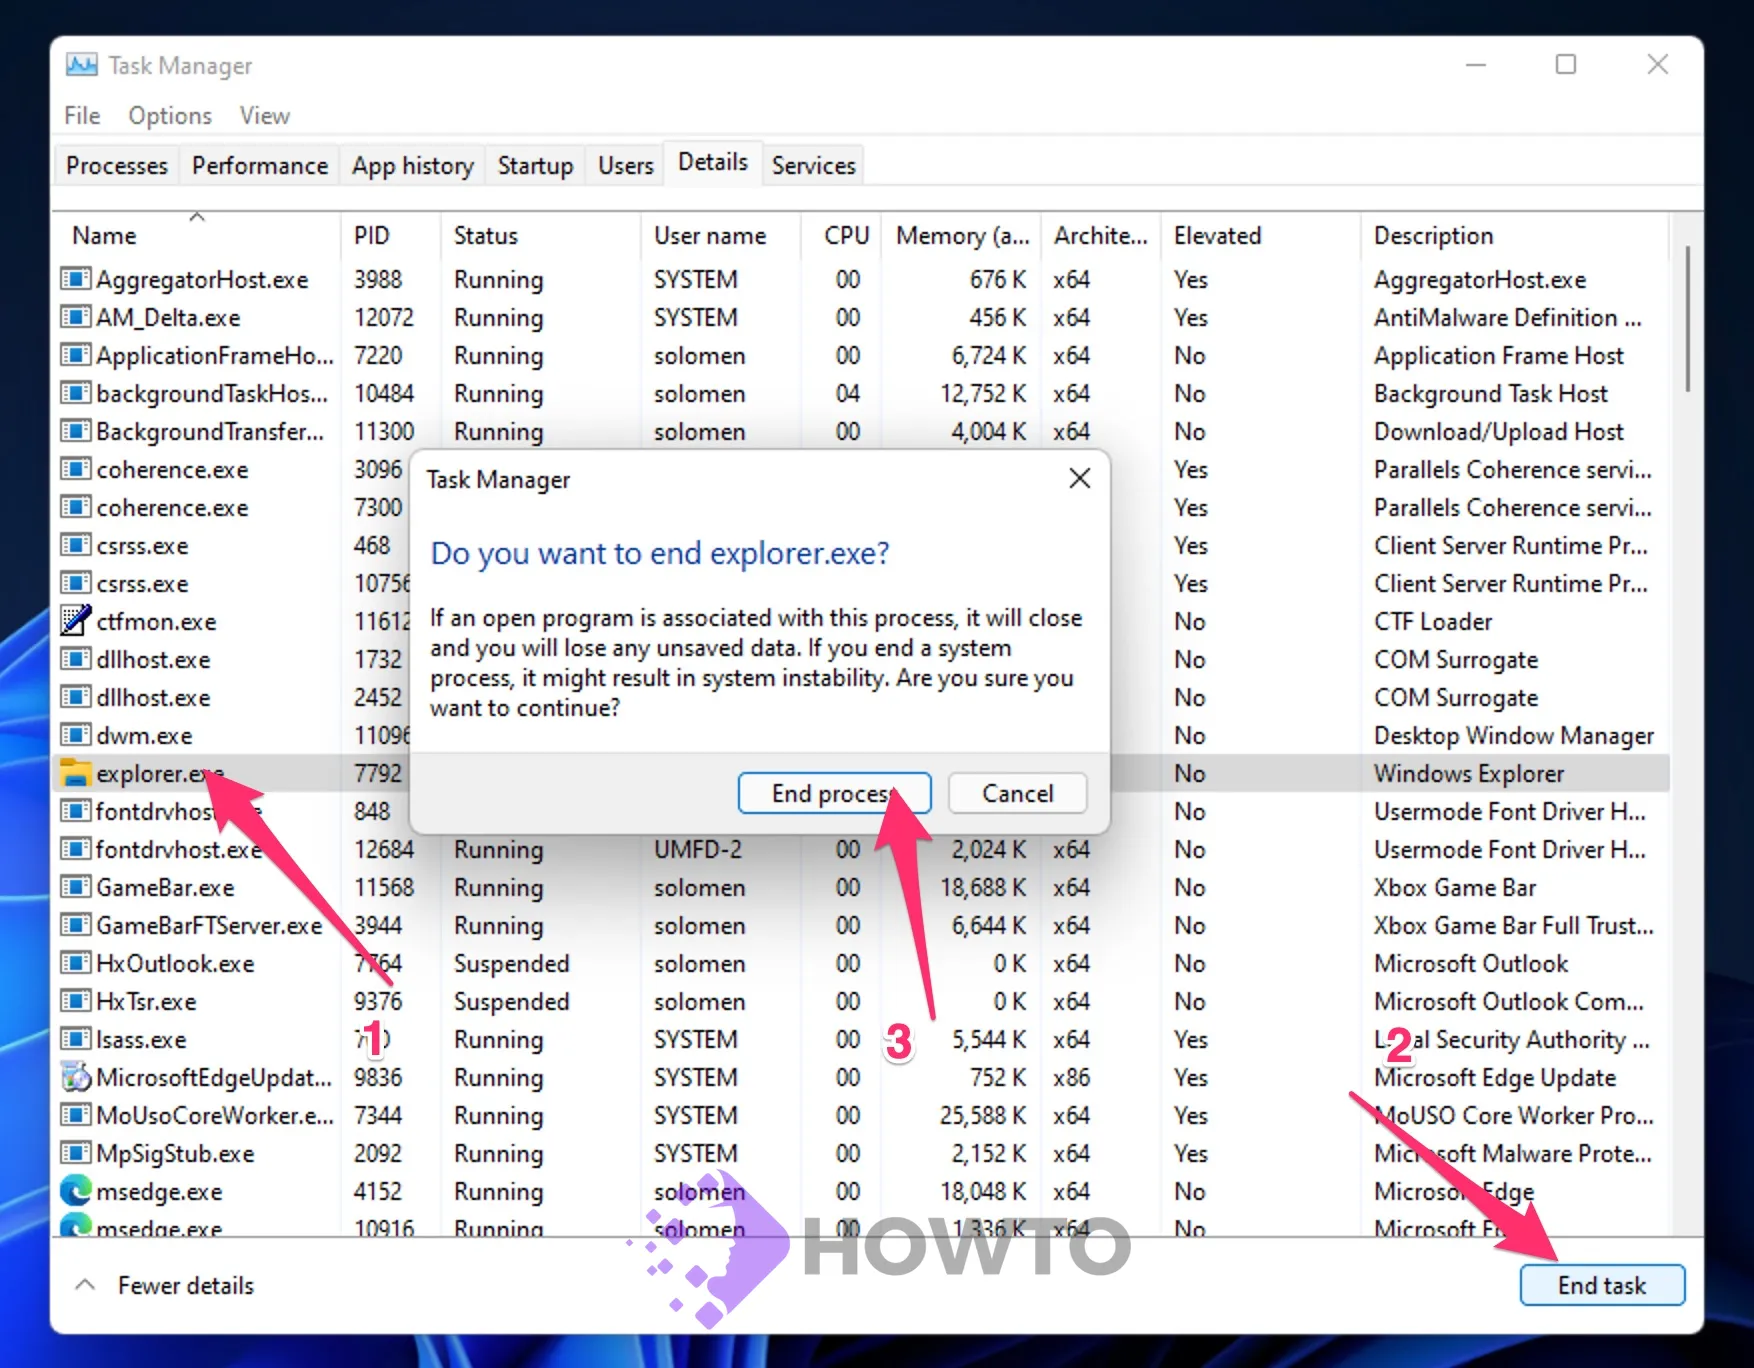Viewport: 1754px width, 1368px height.
Task: Click the msedge.exe Edge icon with PID 4152
Action: click(76, 1191)
